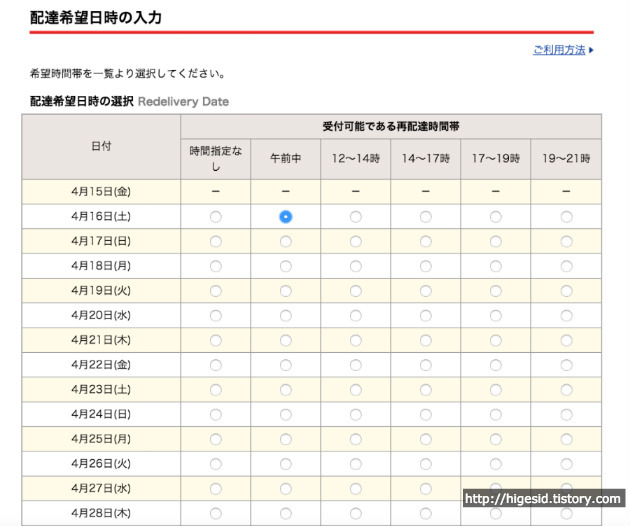Pick 4月17日 19〜21時 slot

pos(567,242)
